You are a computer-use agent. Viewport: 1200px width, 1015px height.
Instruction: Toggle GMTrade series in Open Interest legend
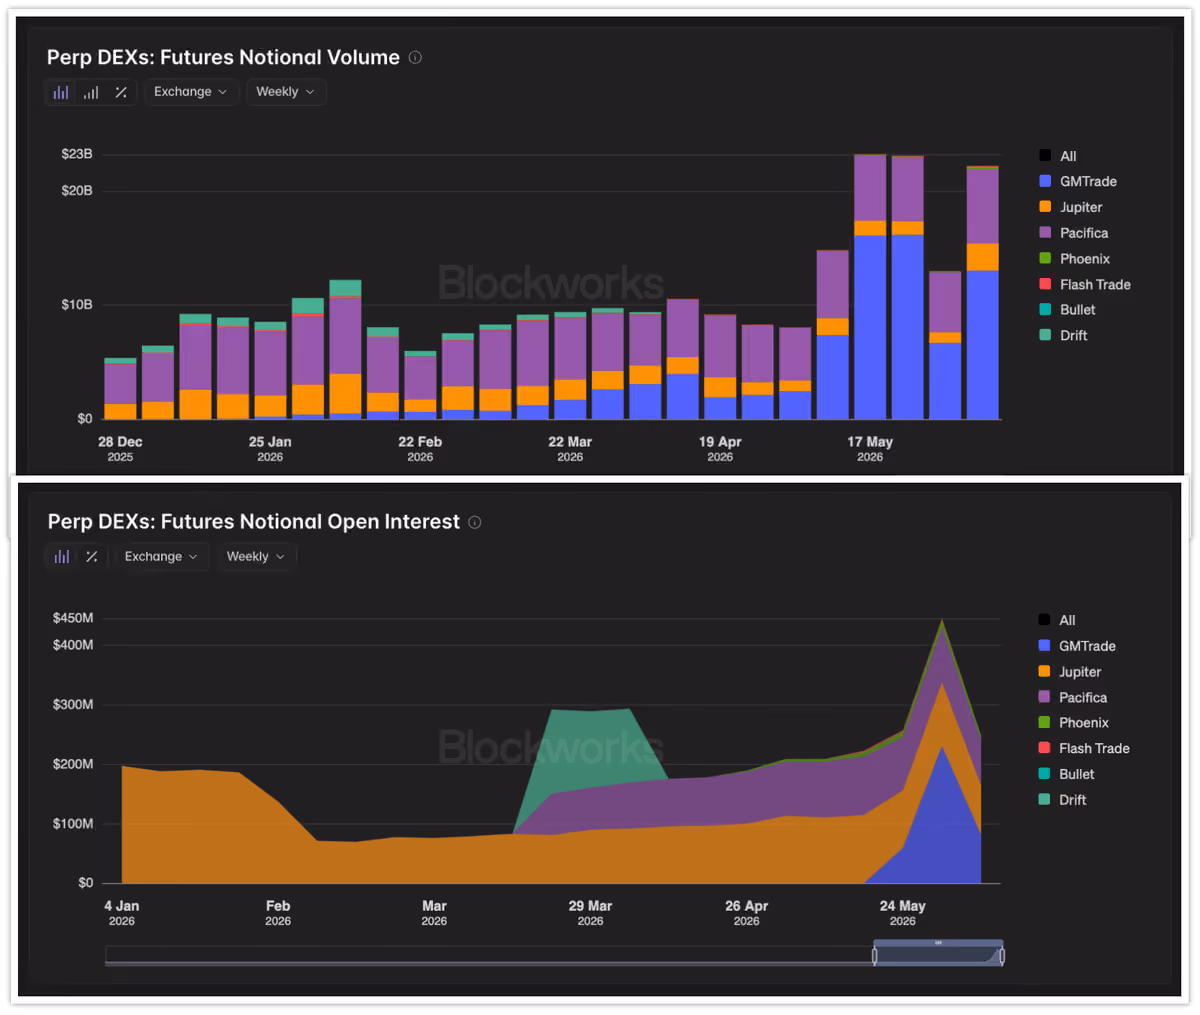(x=1077, y=646)
